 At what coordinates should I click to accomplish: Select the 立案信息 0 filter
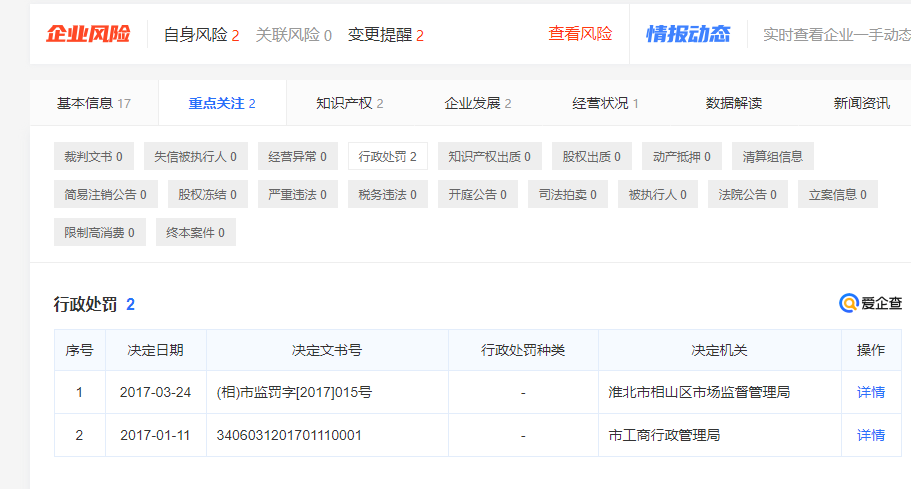[x=838, y=195]
